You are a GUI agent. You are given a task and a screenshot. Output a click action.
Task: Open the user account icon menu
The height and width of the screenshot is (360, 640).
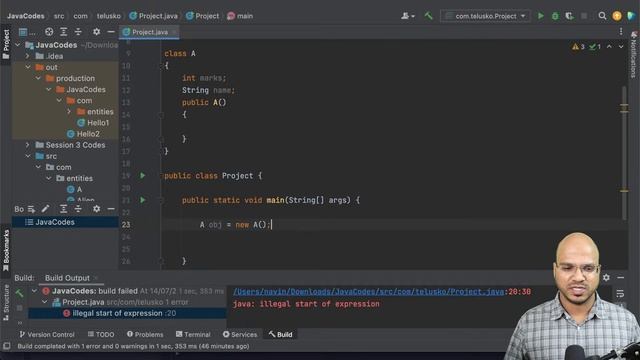pos(407,16)
